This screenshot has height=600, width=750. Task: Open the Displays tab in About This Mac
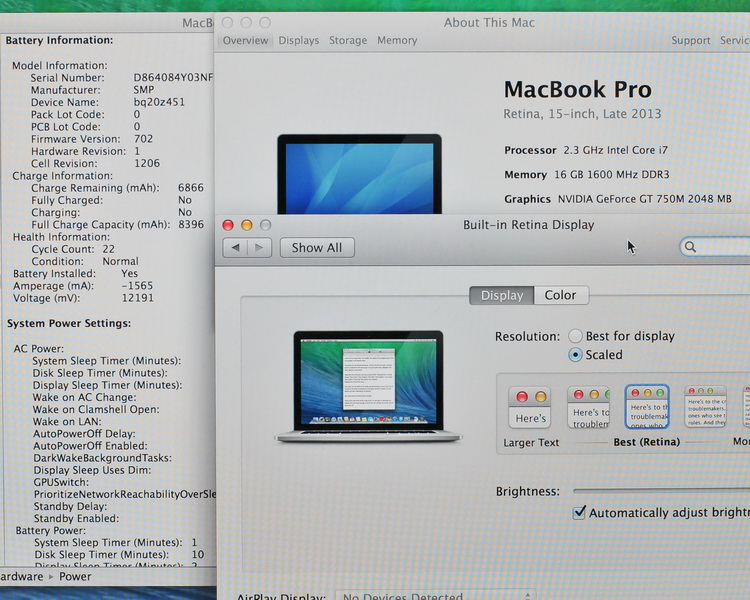tap(299, 40)
